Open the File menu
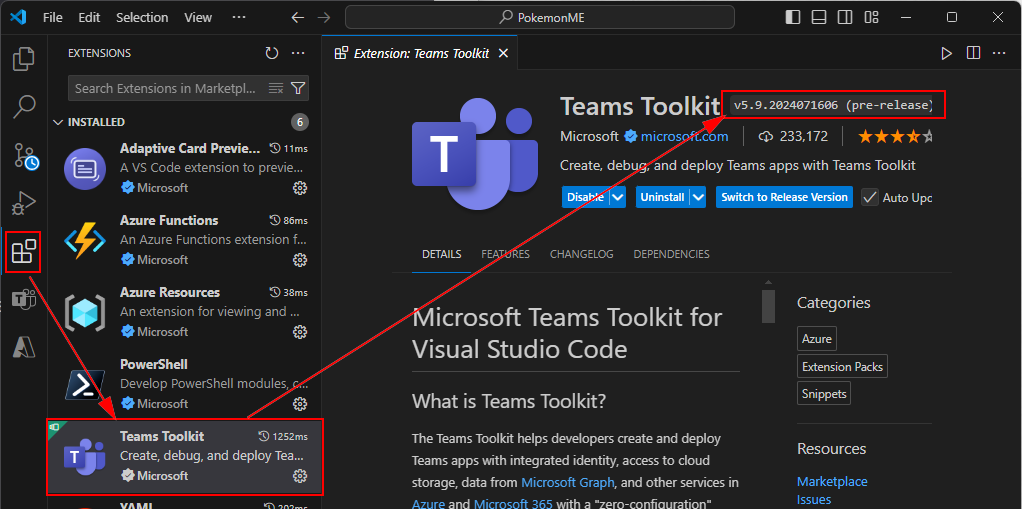 point(53,18)
